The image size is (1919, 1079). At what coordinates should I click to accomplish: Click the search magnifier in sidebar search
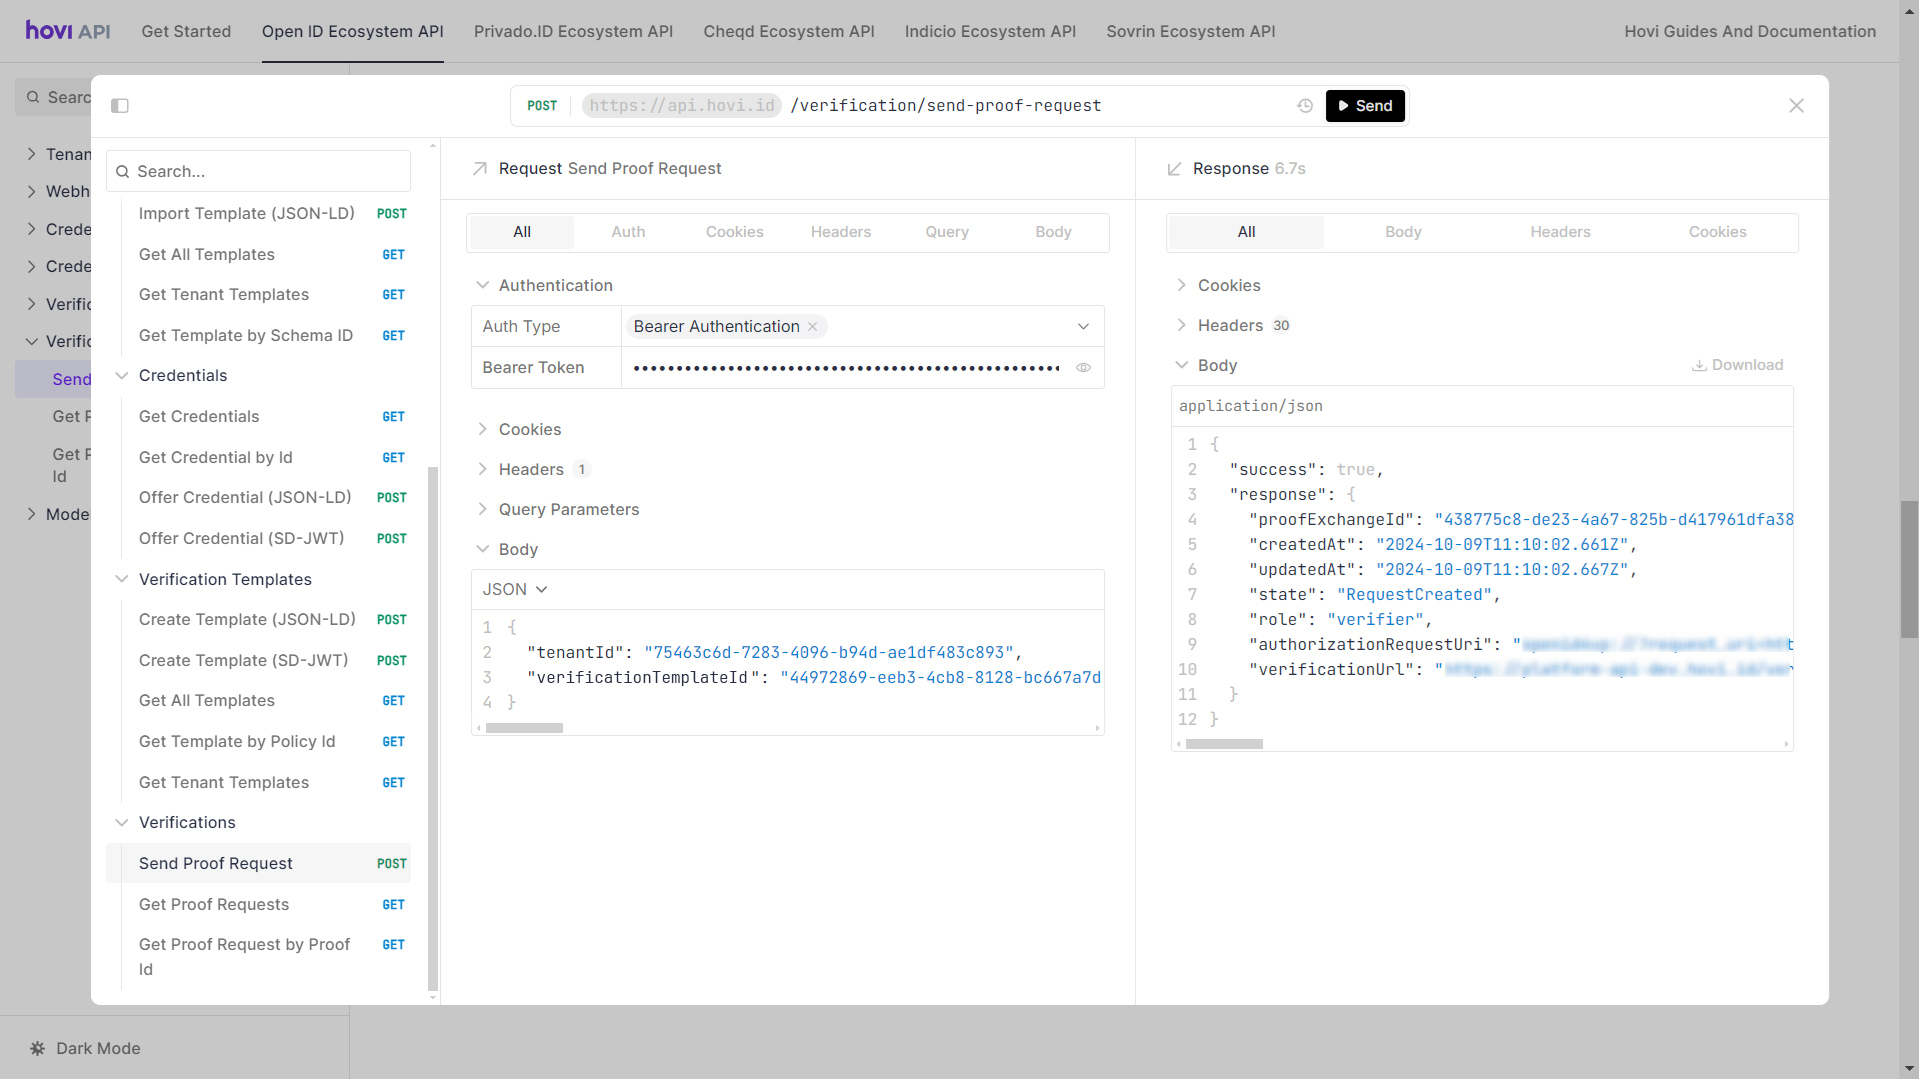123,172
